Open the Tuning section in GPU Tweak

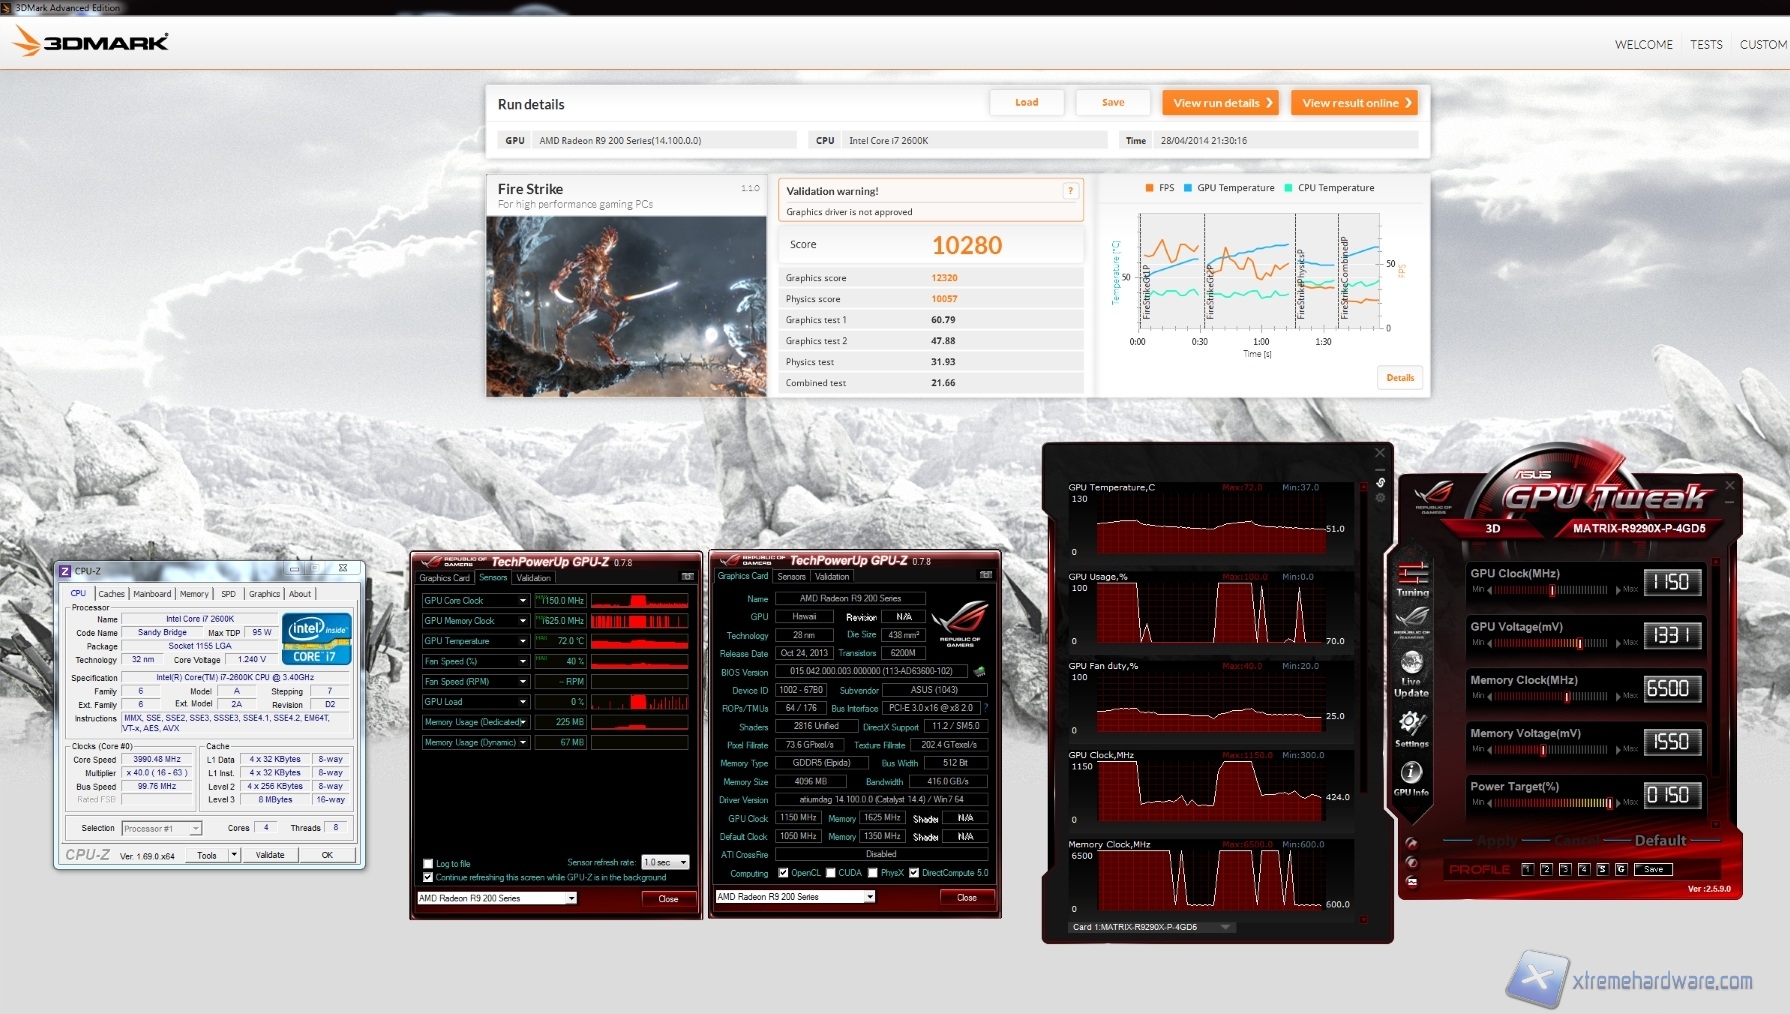[x=1412, y=579]
